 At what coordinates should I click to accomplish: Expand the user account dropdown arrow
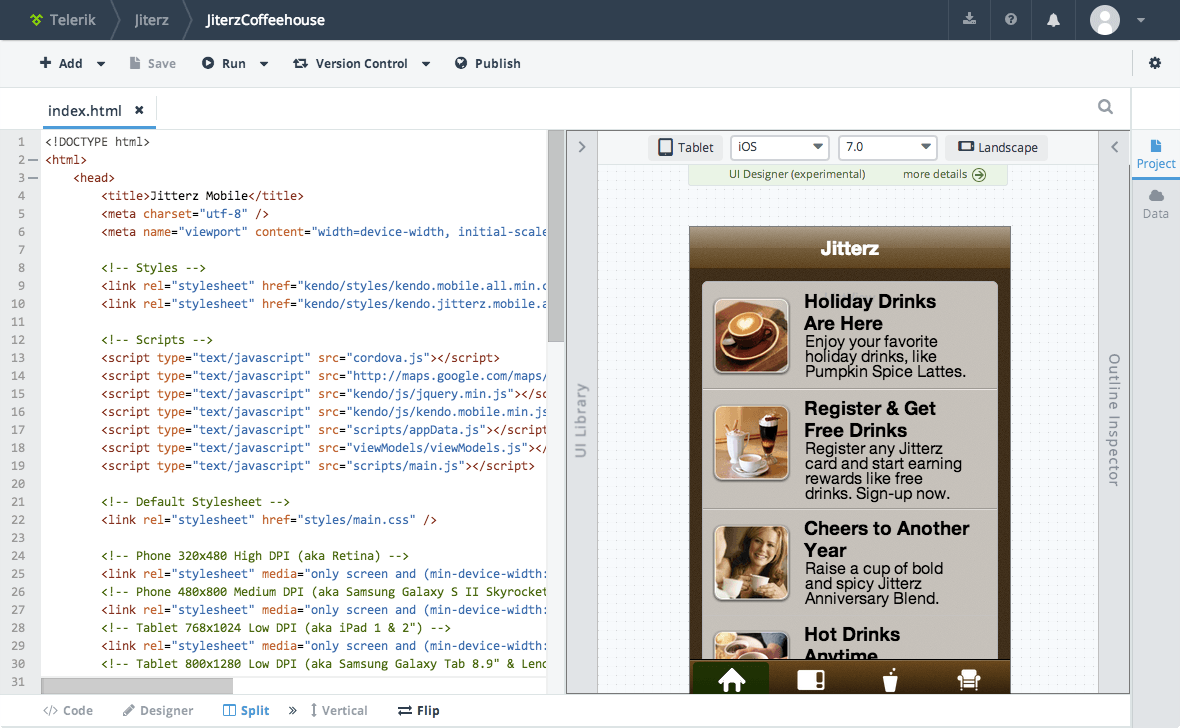coord(1141,20)
